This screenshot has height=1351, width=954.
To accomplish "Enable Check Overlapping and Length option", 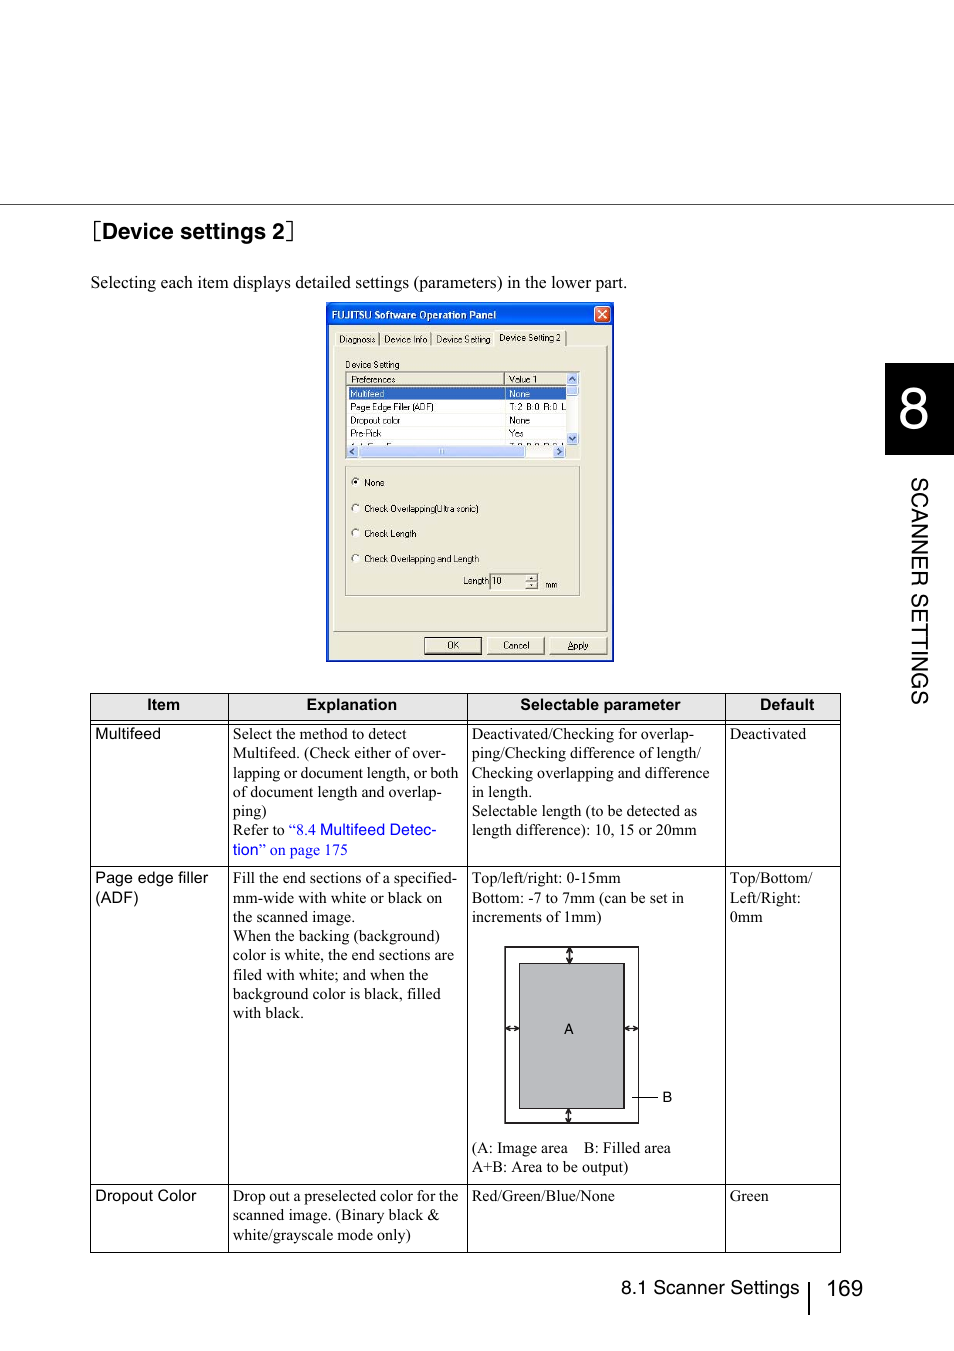I will (x=355, y=558).
